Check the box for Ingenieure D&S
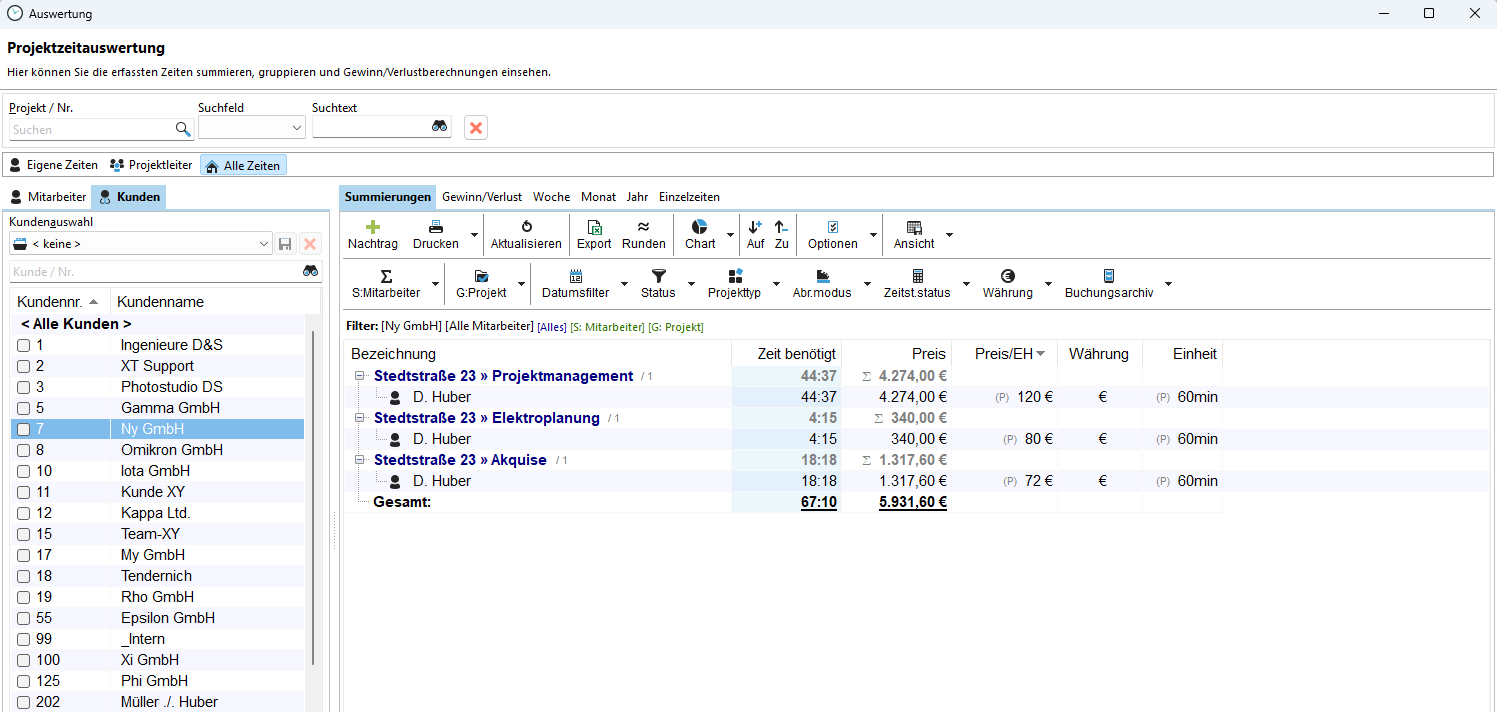Screen dimensions: 1497x712 tap(24, 345)
